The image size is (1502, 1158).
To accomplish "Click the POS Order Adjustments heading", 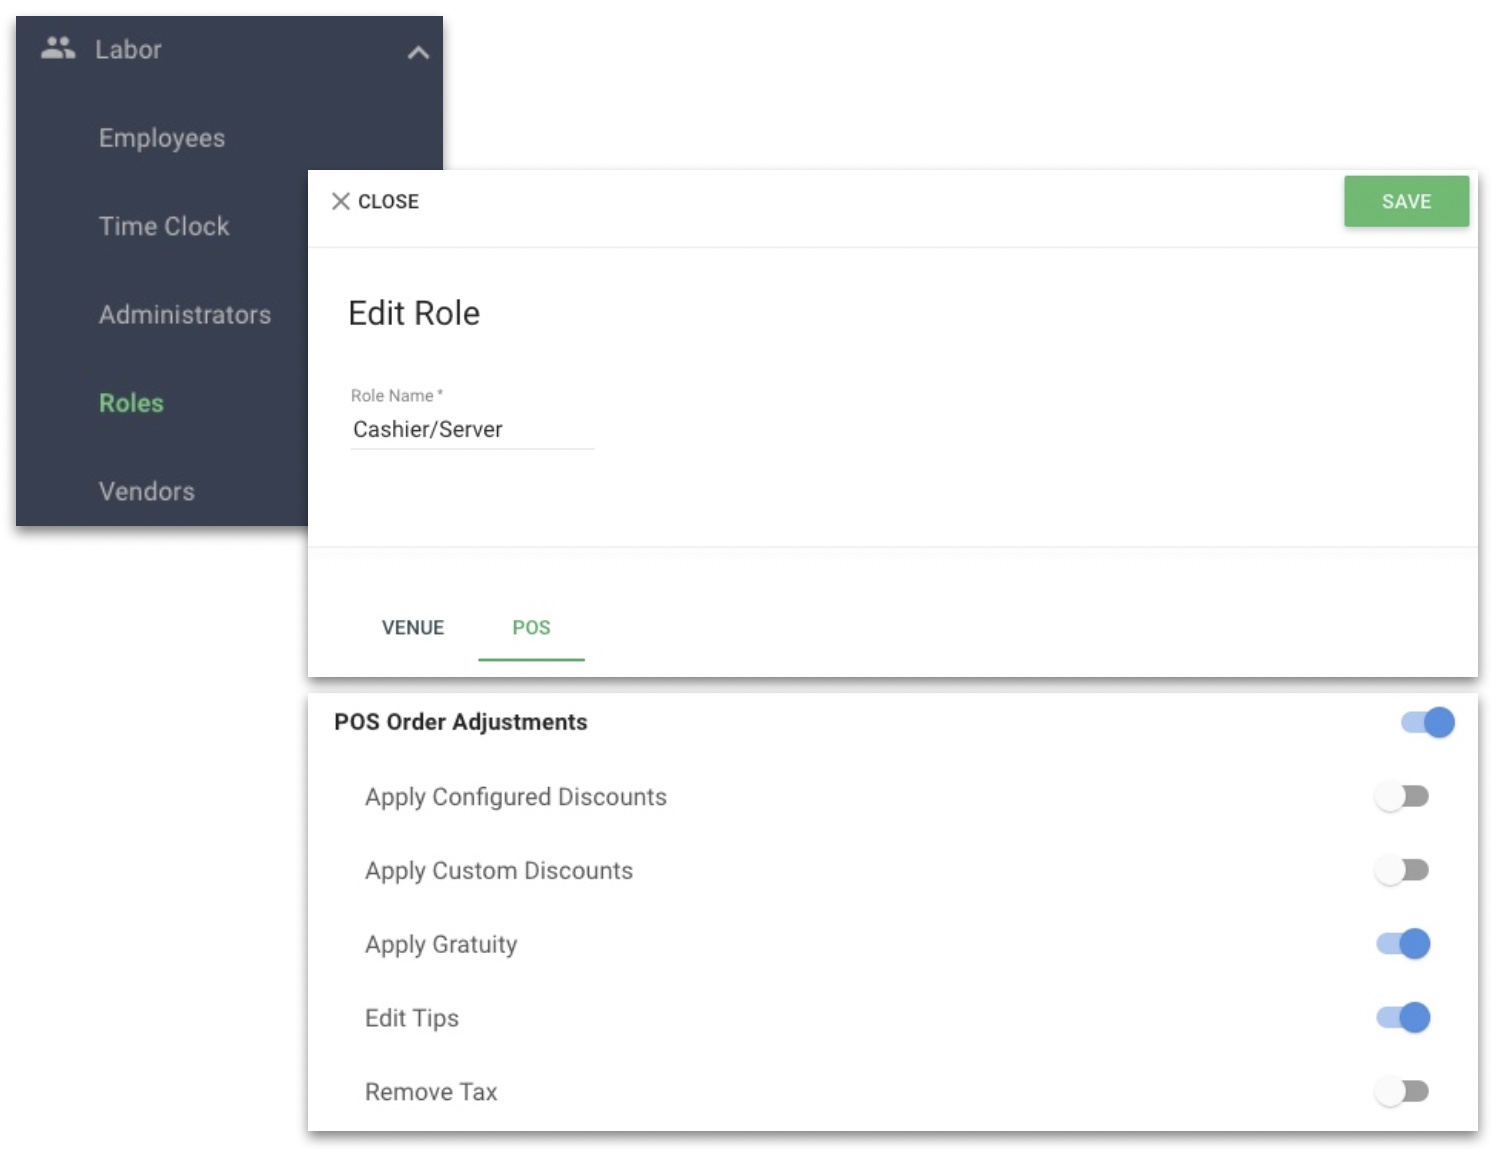I will pyautogui.click(x=461, y=722).
